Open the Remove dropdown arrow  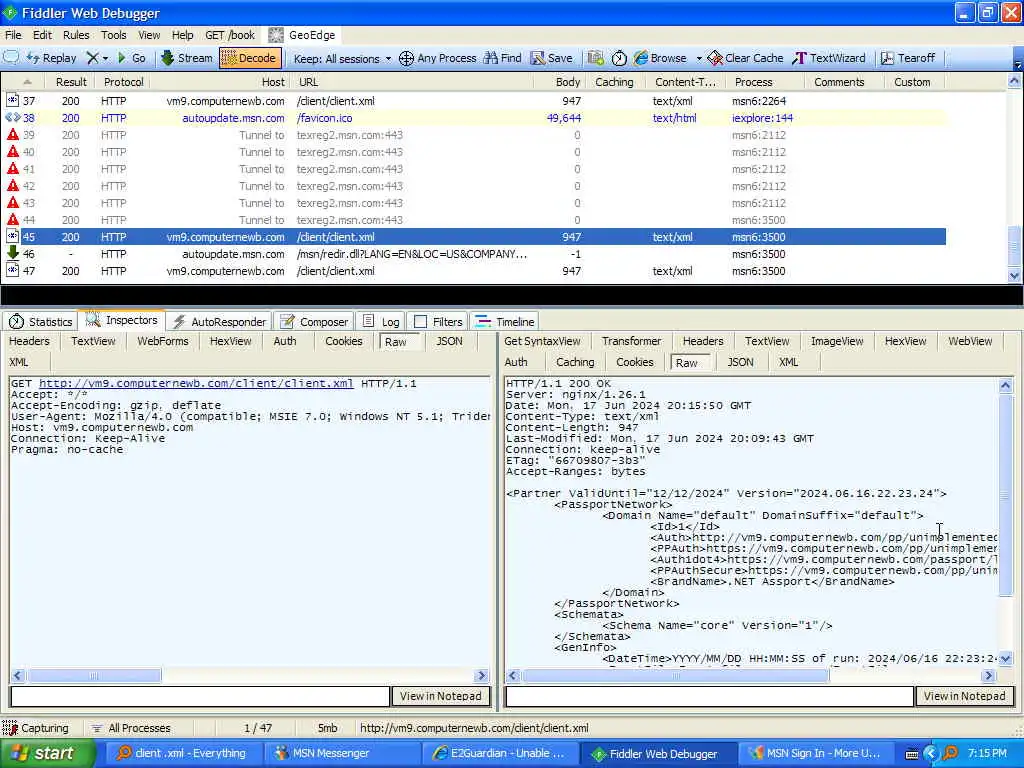click(105, 59)
